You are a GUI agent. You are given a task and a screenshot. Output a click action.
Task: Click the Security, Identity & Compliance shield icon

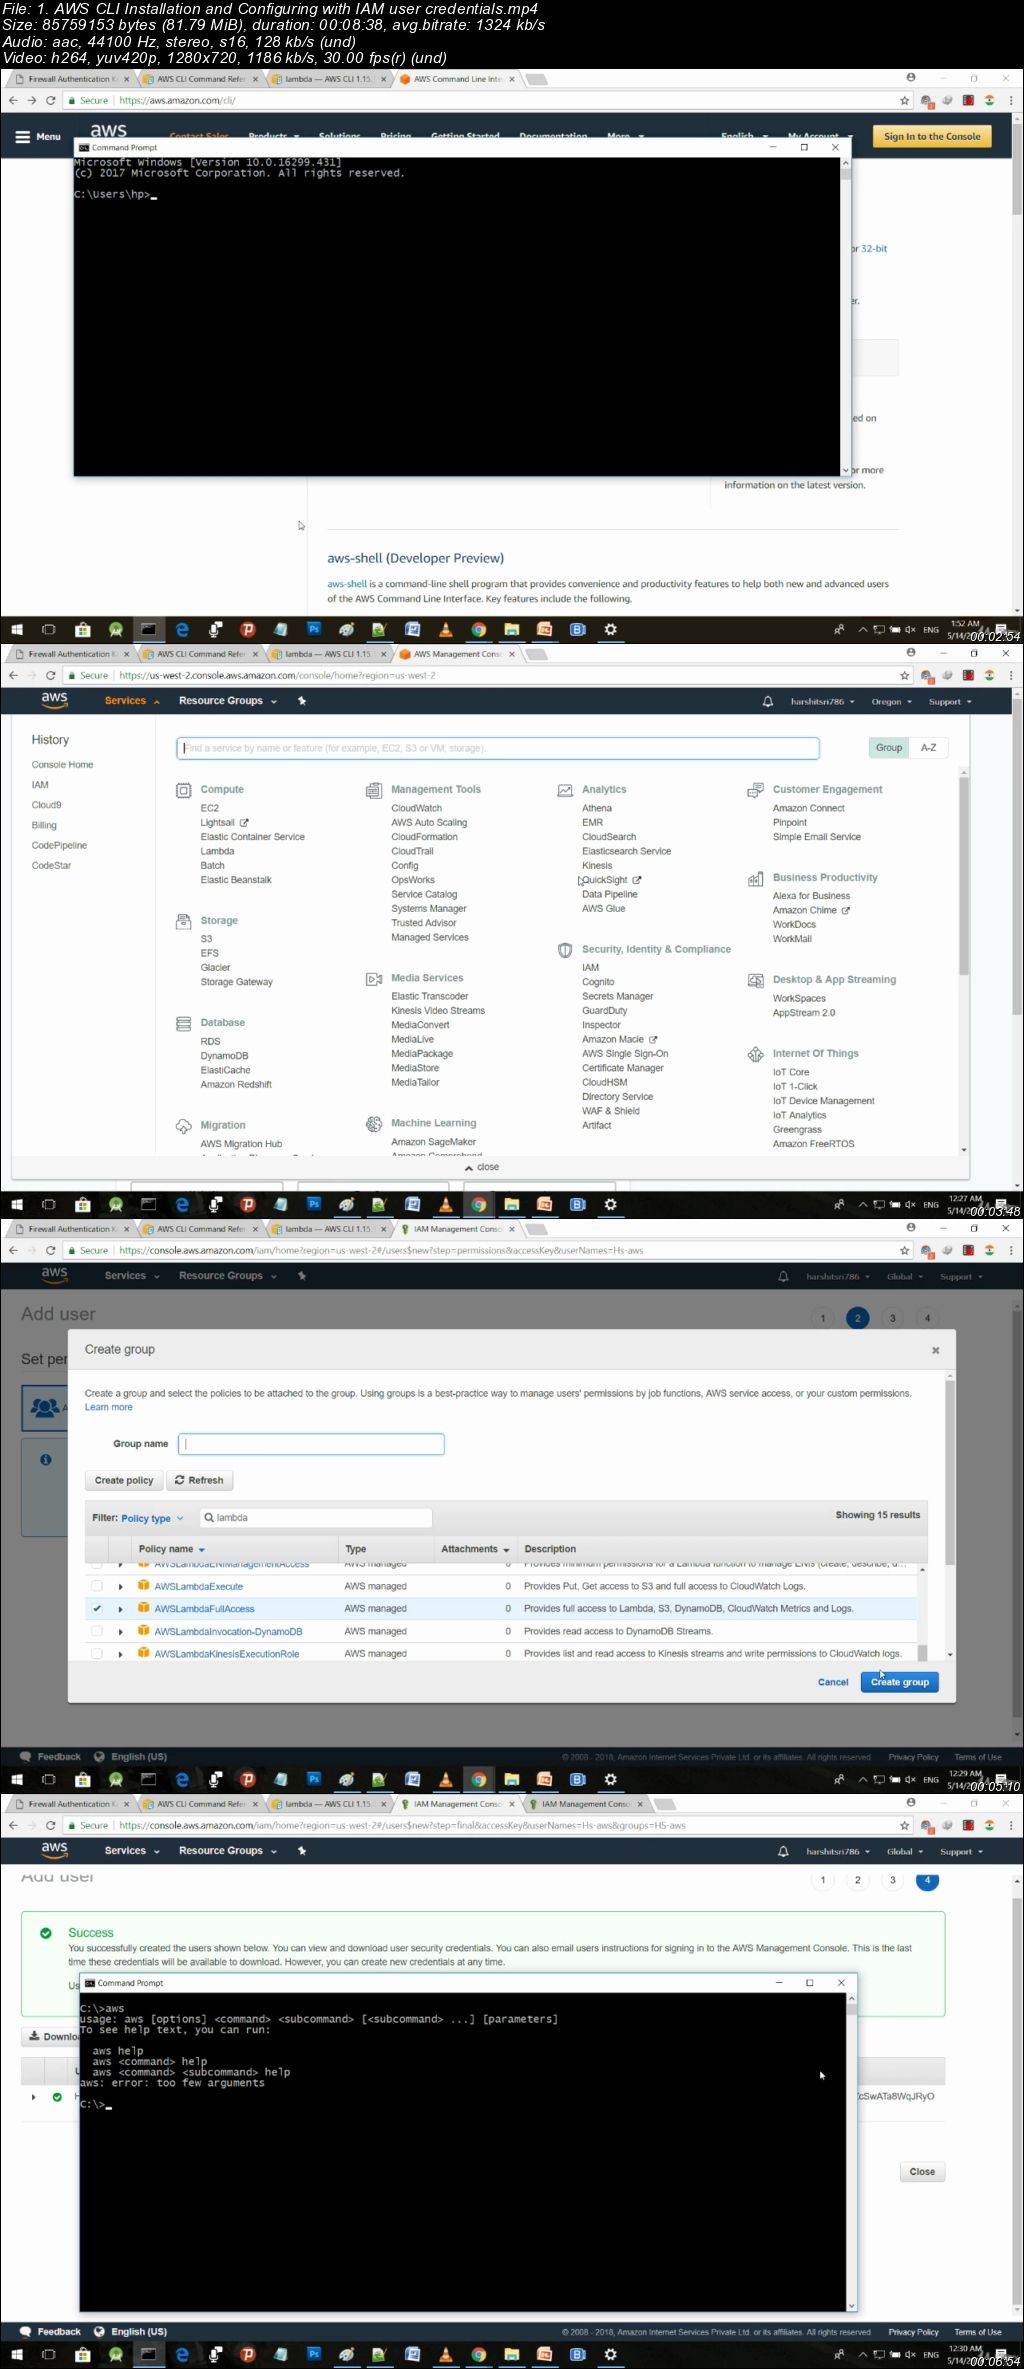point(565,950)
